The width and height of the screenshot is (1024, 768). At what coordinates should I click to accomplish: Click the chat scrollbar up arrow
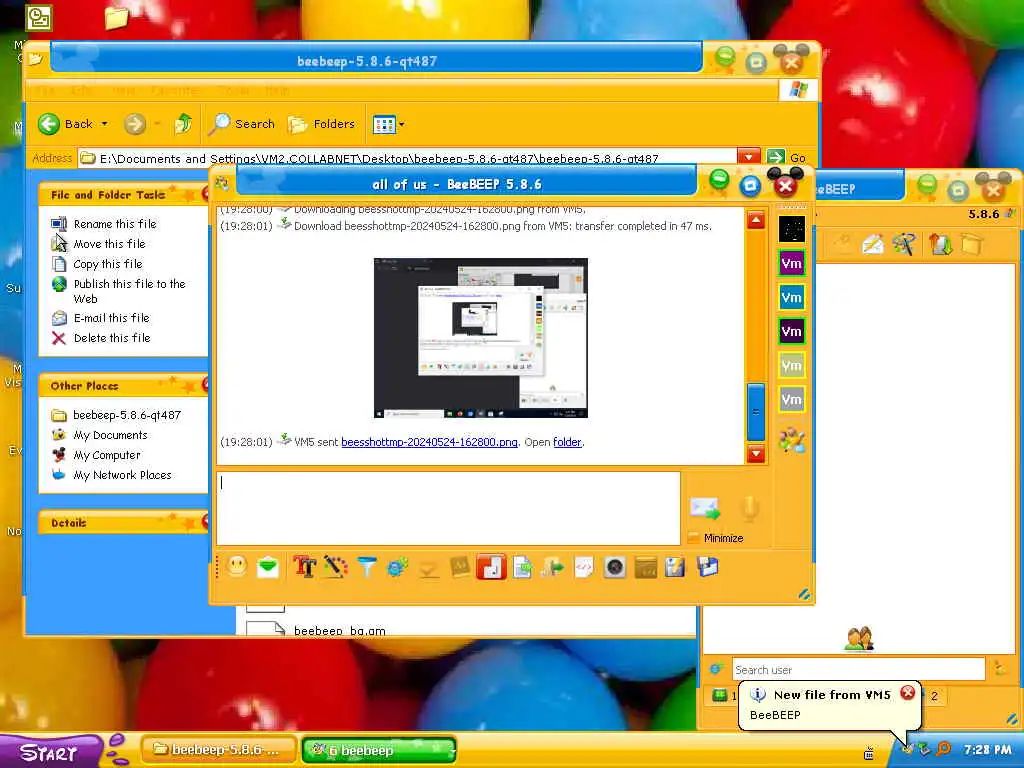point(756,220)
